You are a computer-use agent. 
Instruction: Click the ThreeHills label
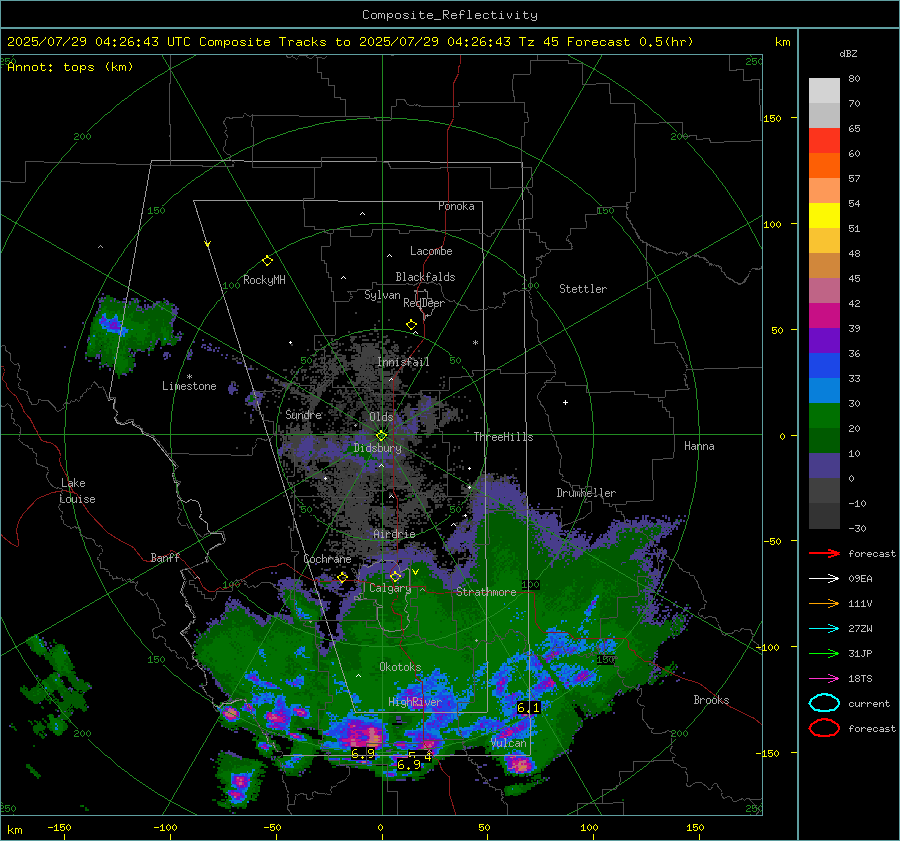point(503,437)
